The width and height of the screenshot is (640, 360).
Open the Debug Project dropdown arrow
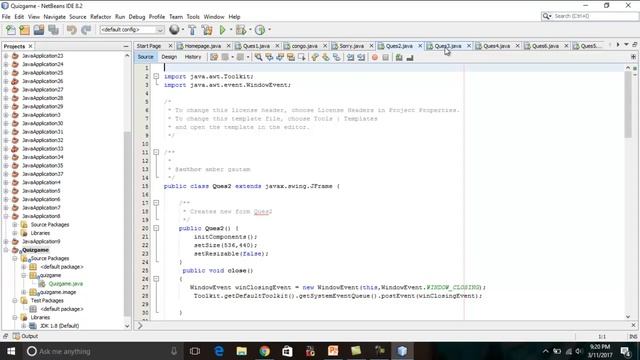coord(250,30)
